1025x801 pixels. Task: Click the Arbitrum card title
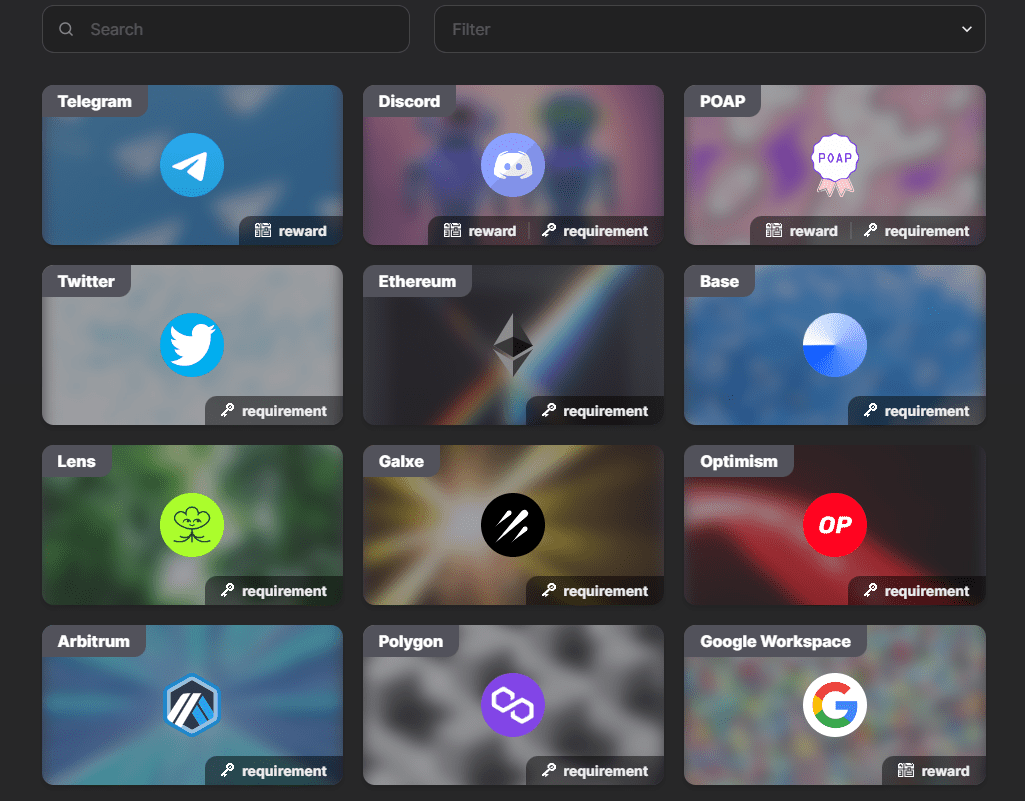click(93, 641)
